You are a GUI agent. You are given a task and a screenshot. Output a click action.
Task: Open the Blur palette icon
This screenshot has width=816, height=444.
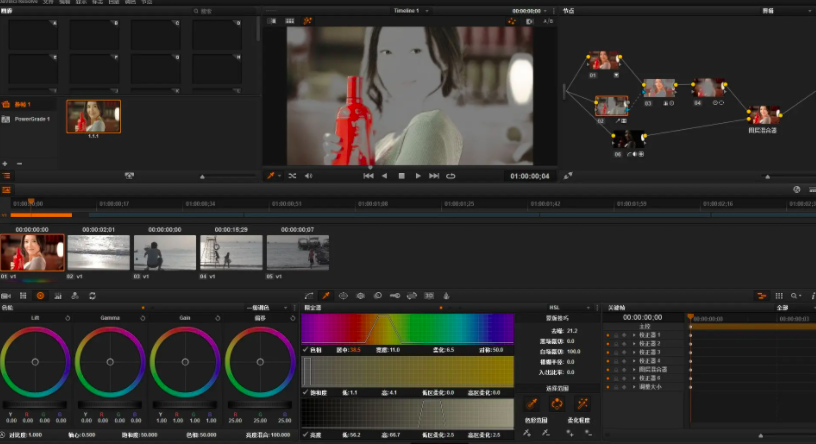(x=378, y=296)
